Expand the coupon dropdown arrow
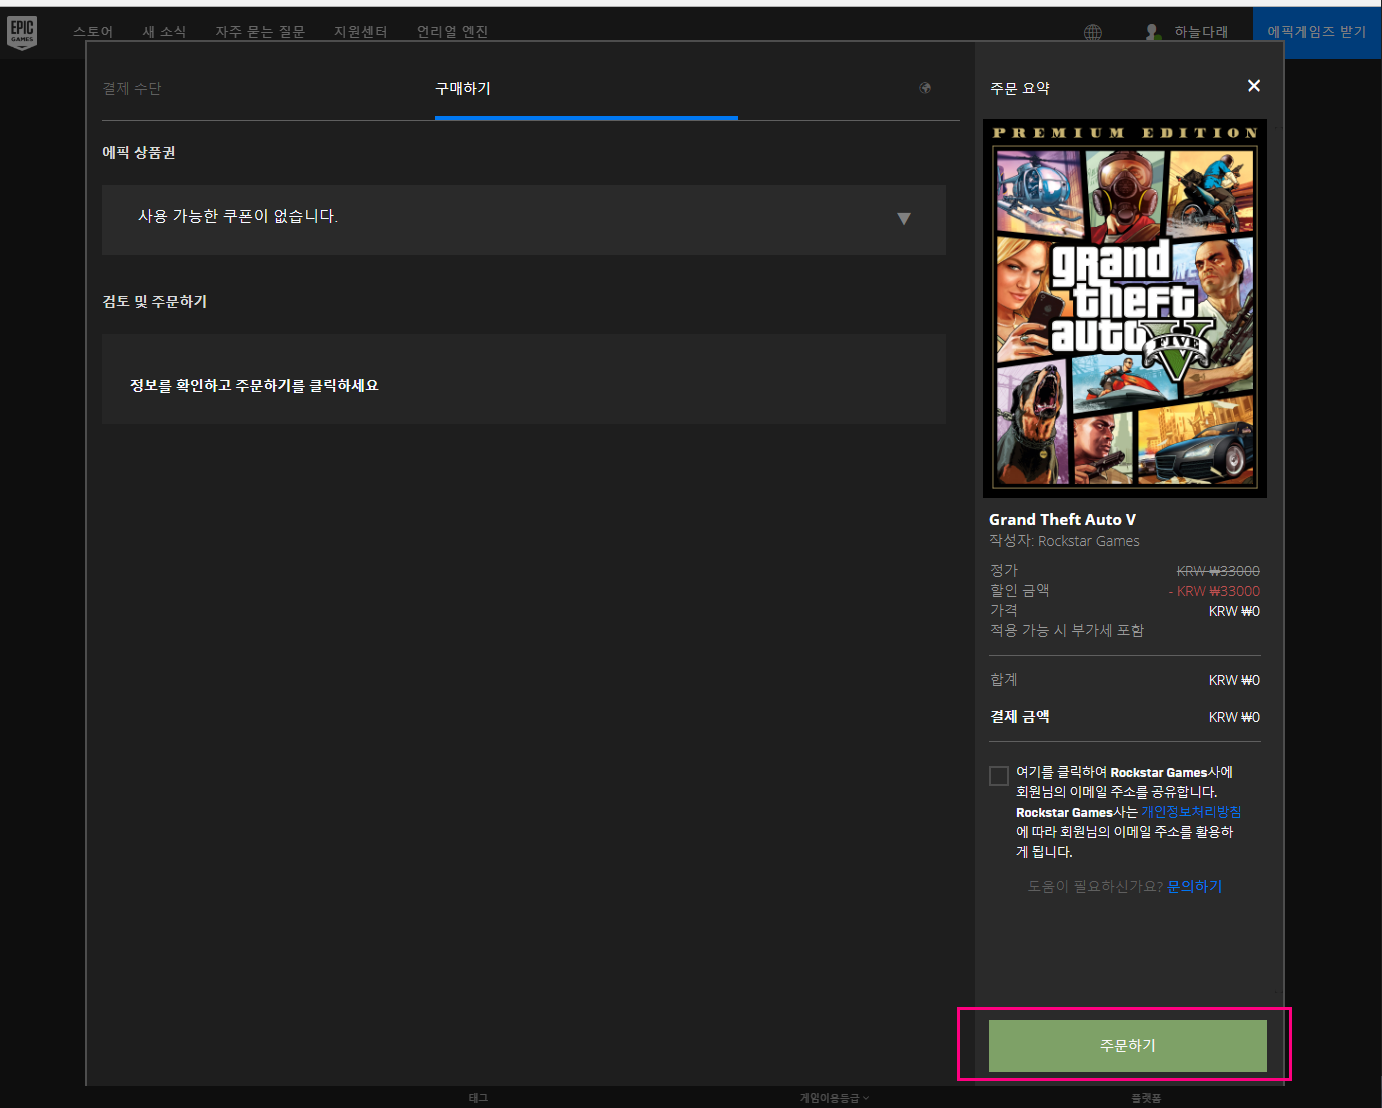The height and width of the screenshot is (1108, 1382). click(904, 219)
